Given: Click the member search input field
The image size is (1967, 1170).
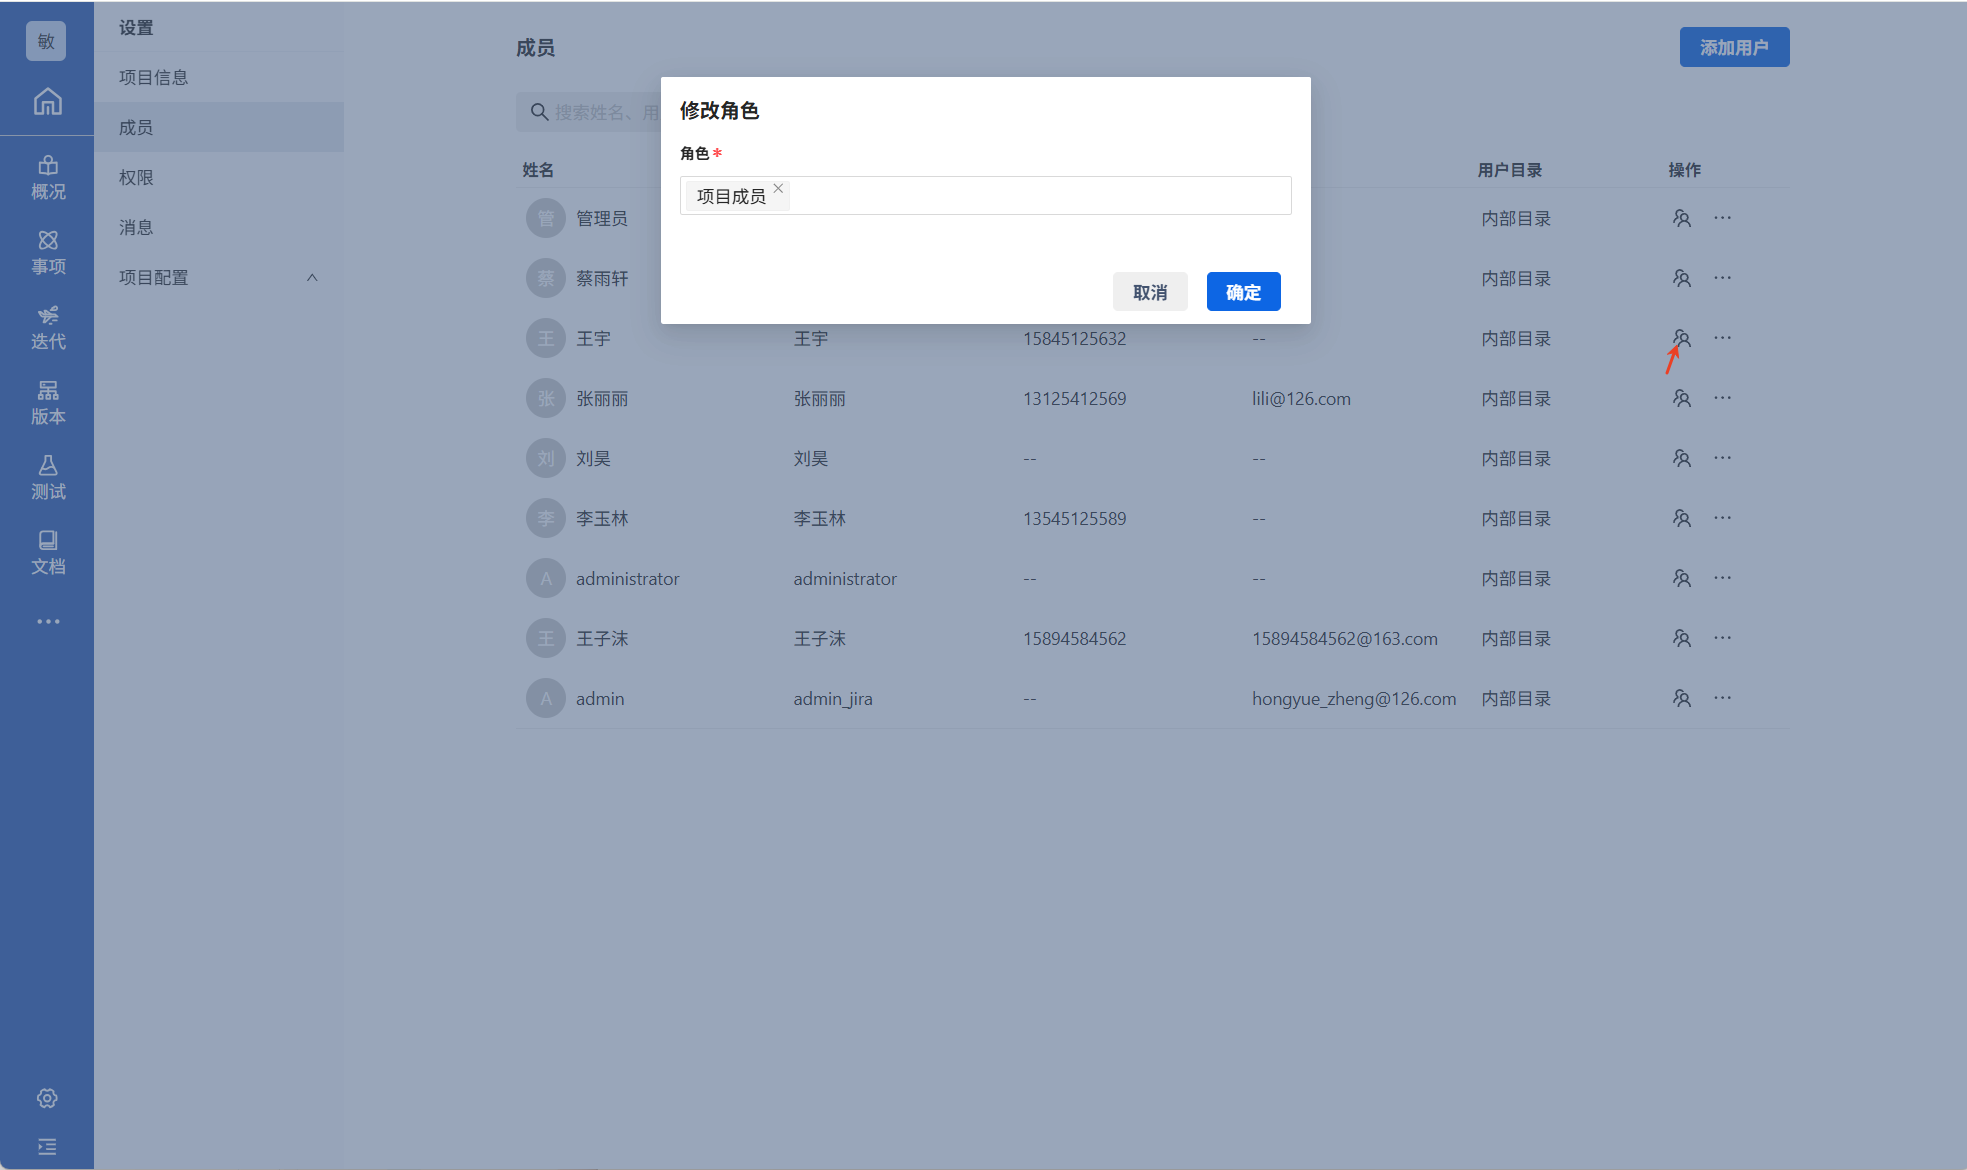Looking at the screenshot, I should pyautogui.click(x=600, y=112).
